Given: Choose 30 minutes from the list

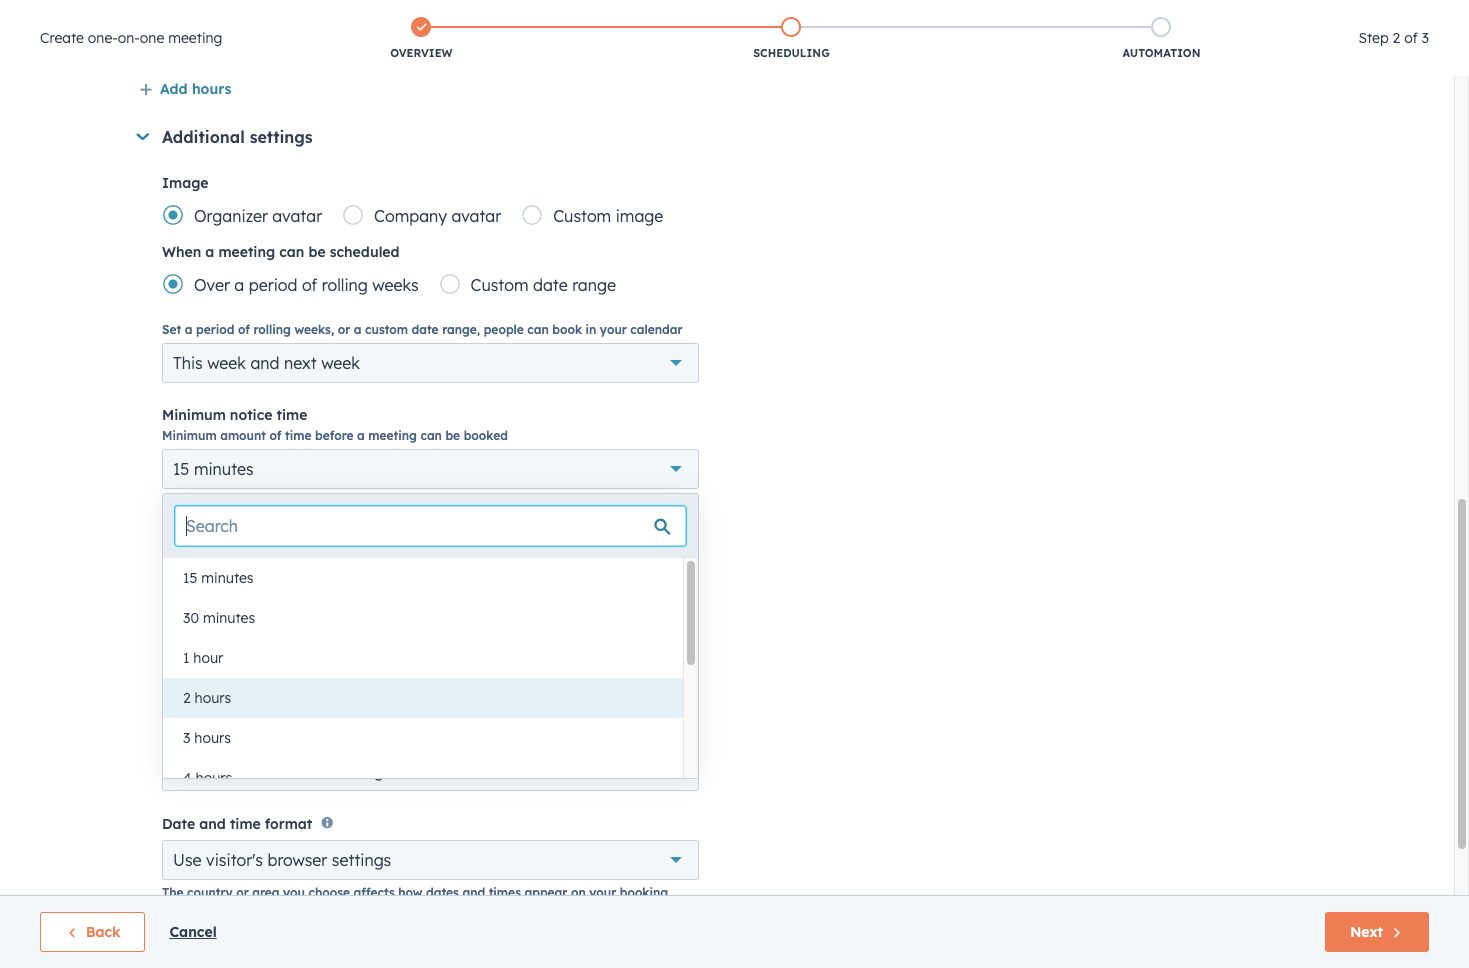Looking at the screenshot, I should 423,618.
